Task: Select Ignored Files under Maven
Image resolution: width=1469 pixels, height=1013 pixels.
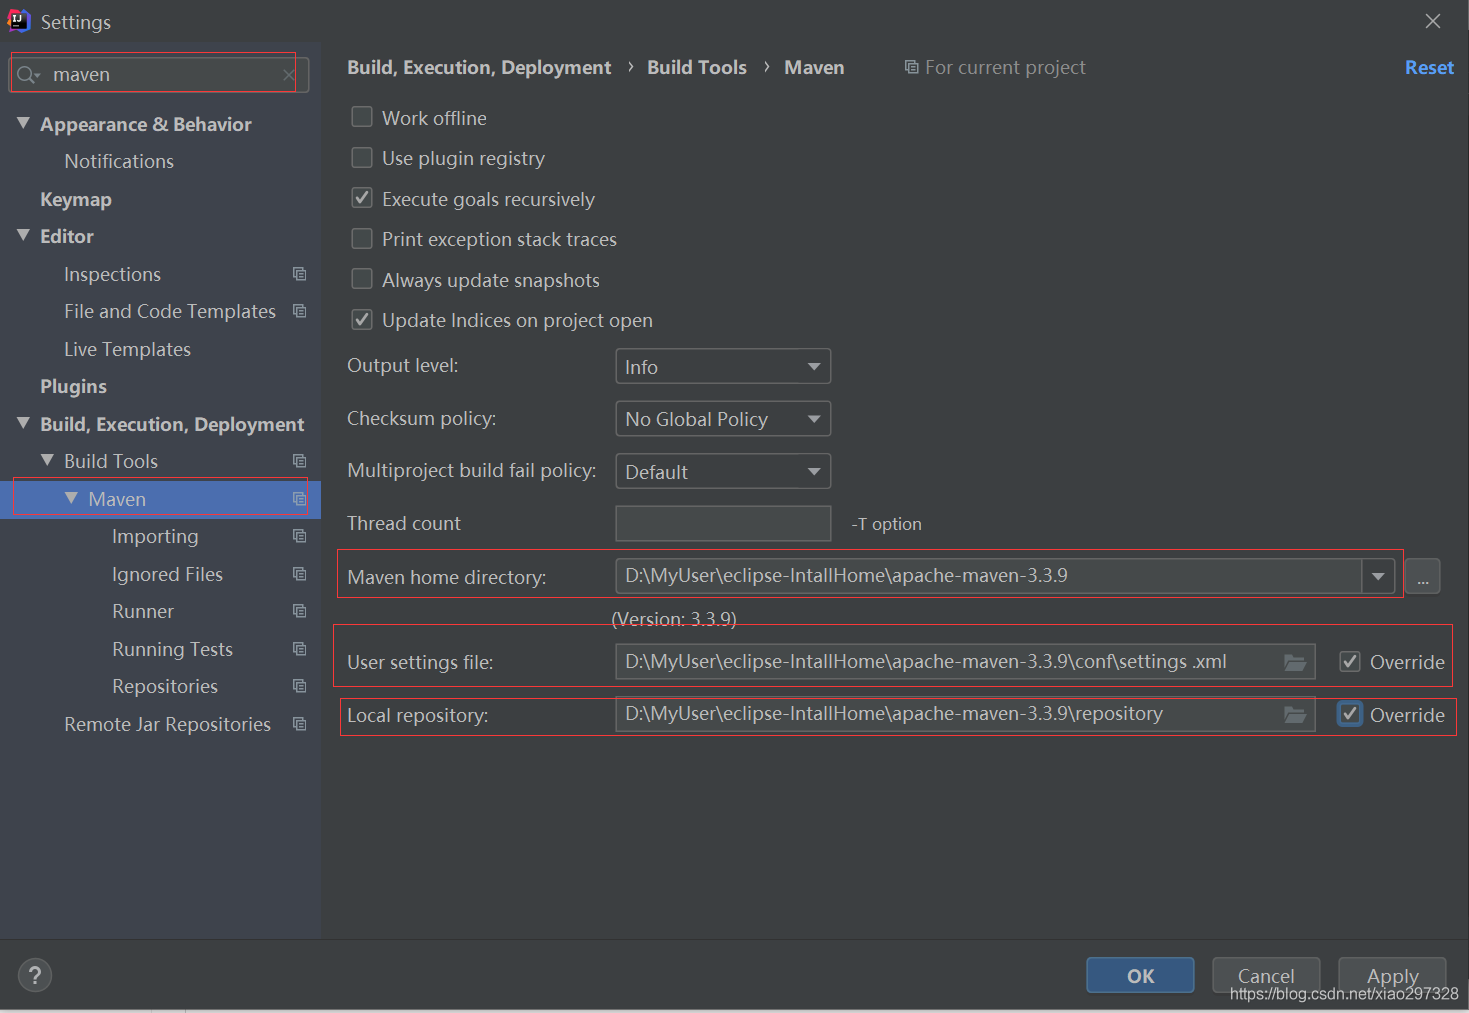Action: click(x=167, y=574)
